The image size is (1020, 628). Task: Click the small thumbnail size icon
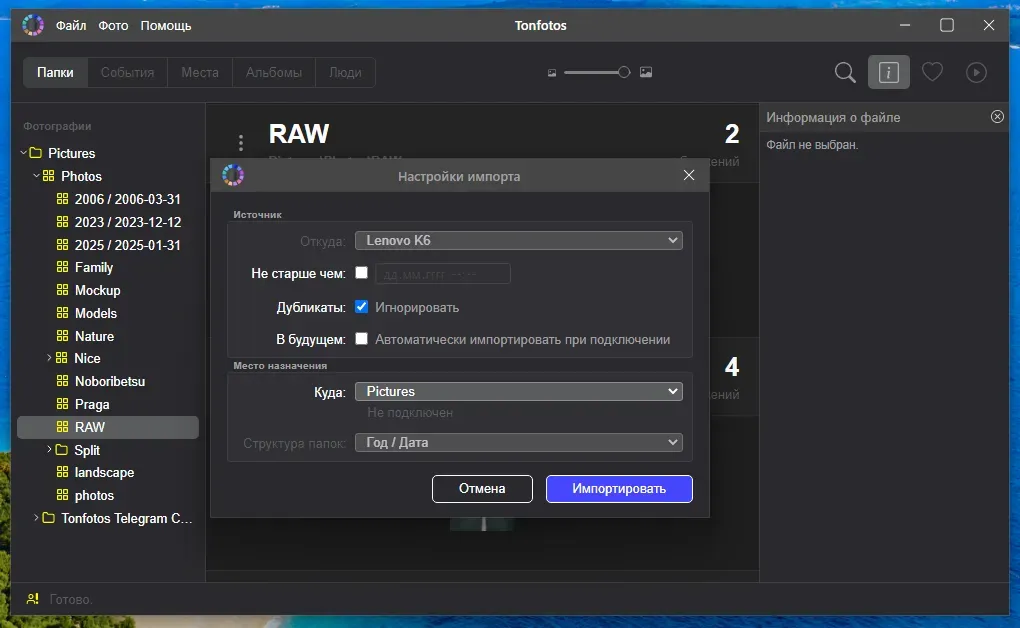click(551, 72)
